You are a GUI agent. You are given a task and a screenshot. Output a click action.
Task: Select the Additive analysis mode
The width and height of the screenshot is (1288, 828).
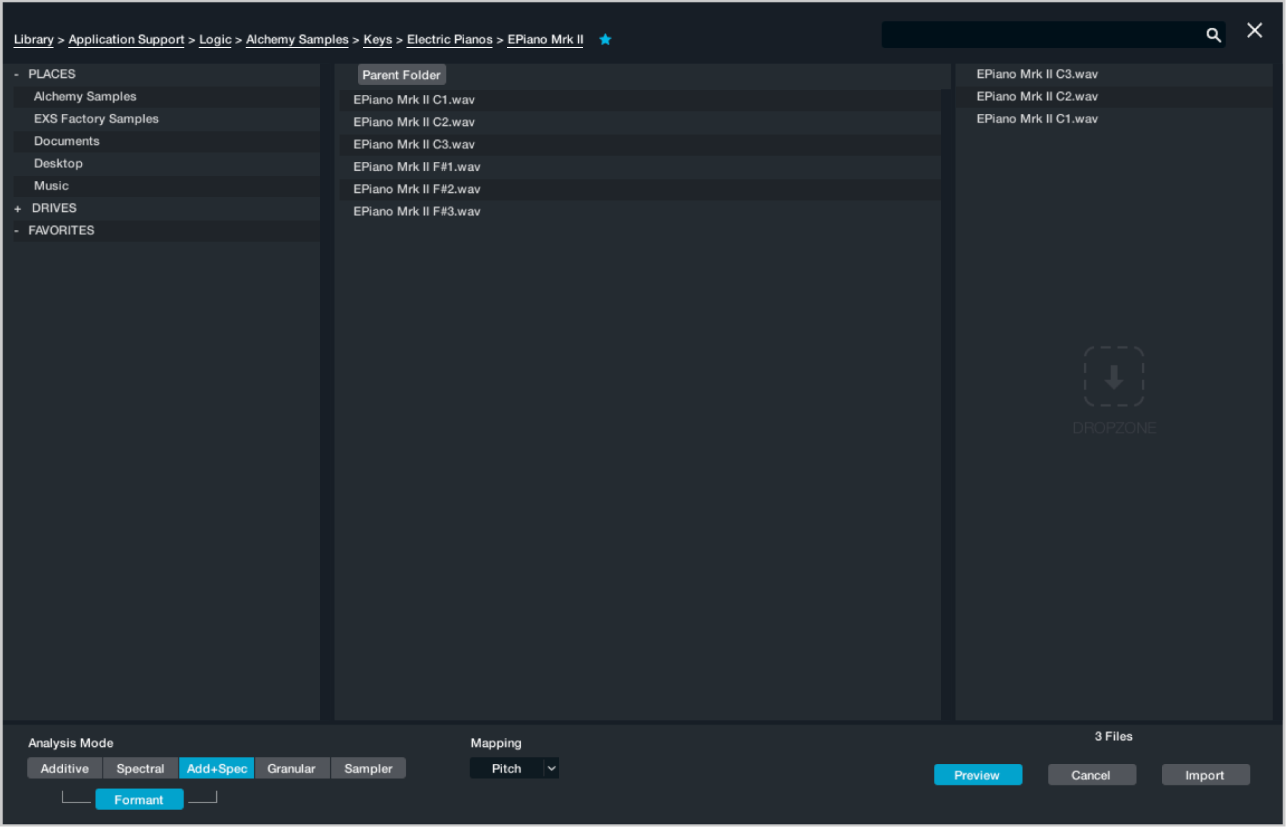click(64, 768)
